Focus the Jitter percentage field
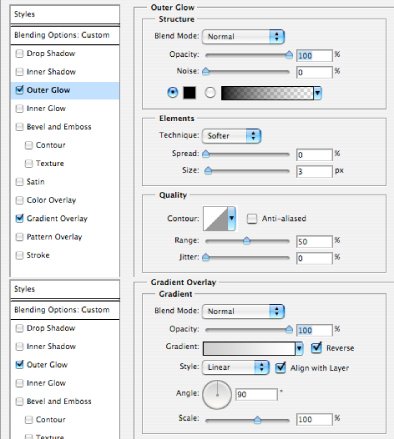394x439 pixels. pos(314,258)
